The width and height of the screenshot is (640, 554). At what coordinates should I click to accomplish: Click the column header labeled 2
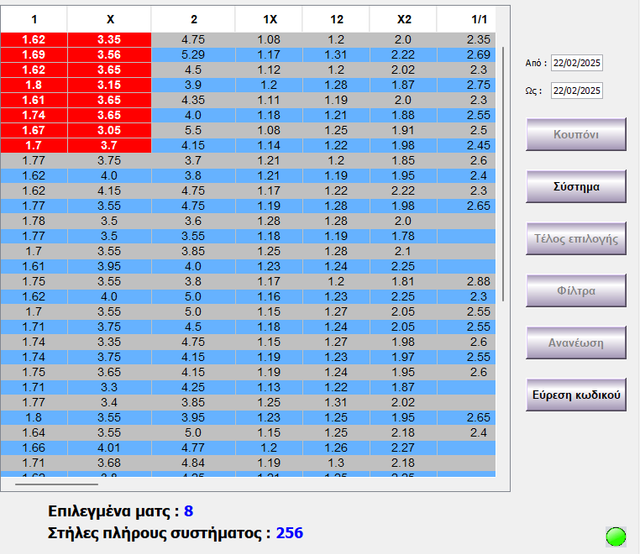193,19
